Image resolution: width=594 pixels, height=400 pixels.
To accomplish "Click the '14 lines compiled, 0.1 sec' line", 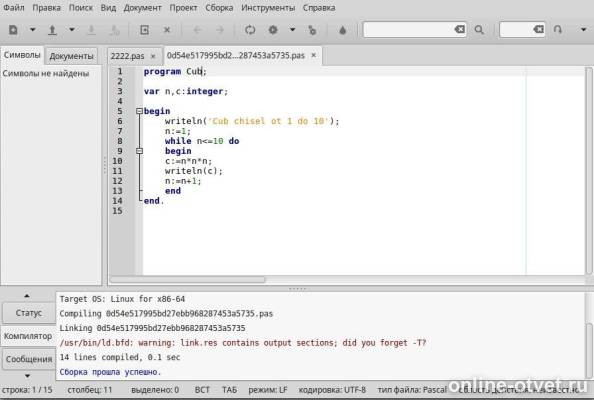I will point(120,357).
